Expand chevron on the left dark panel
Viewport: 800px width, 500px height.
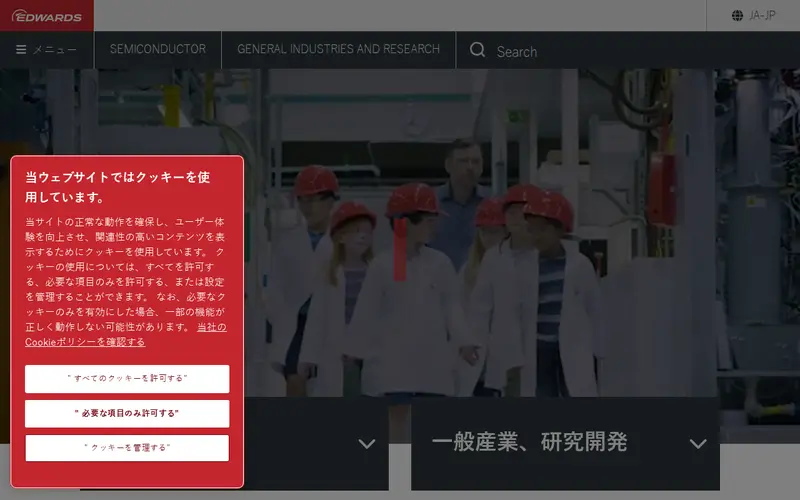(x=366, y=443)
